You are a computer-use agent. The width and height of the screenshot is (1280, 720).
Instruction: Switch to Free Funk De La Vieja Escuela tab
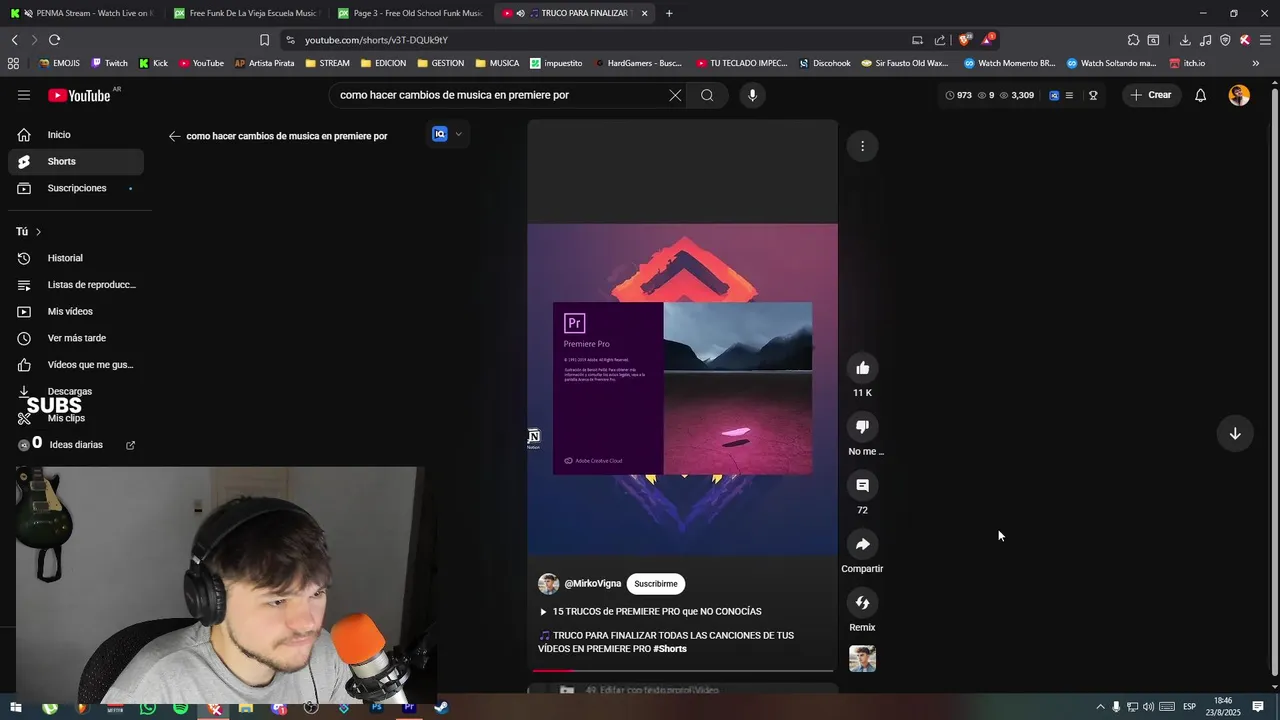pyautogui.click(x=246, y=13)
